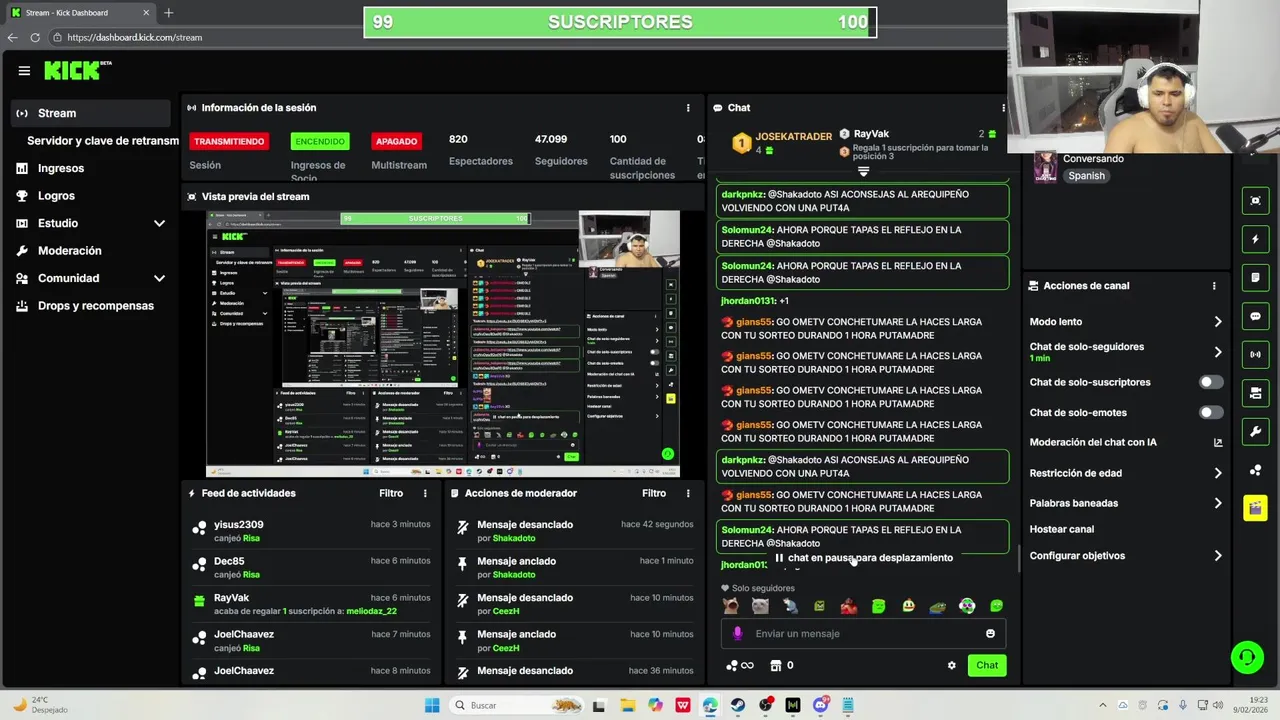Open Modo lento options chevron

pos(1218,322)
